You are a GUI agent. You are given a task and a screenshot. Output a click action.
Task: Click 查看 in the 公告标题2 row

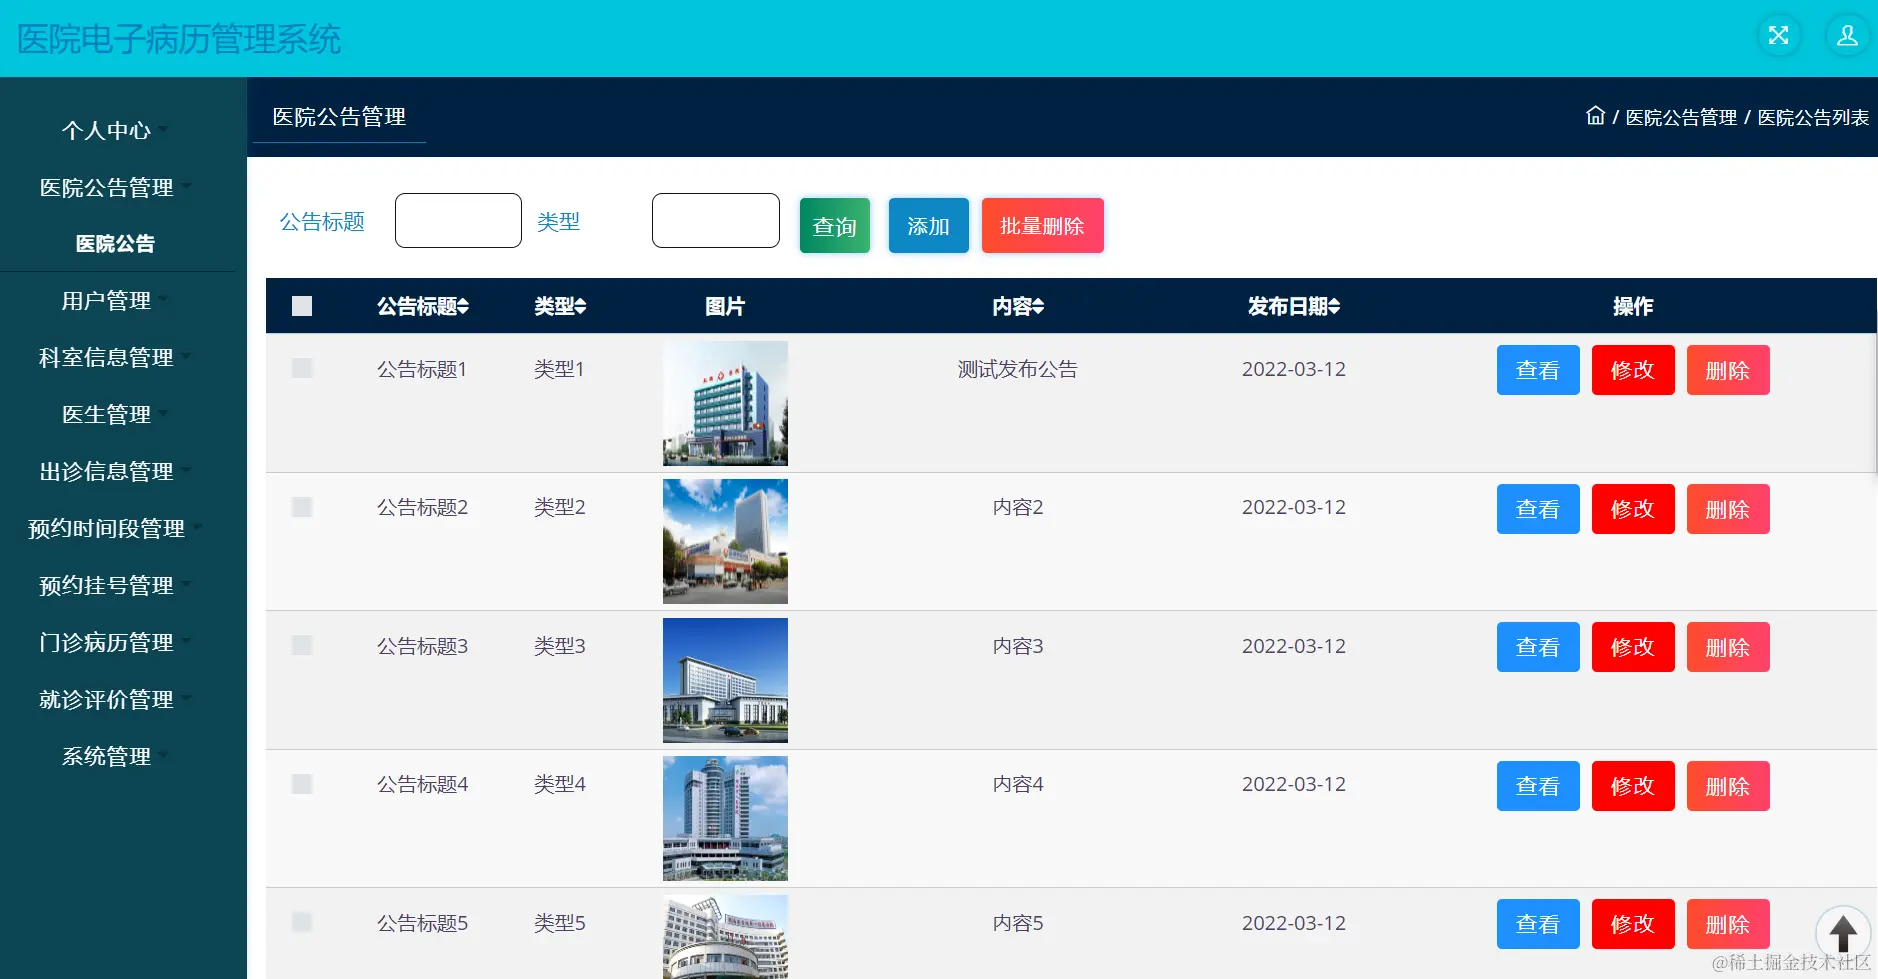(1538, 509)
